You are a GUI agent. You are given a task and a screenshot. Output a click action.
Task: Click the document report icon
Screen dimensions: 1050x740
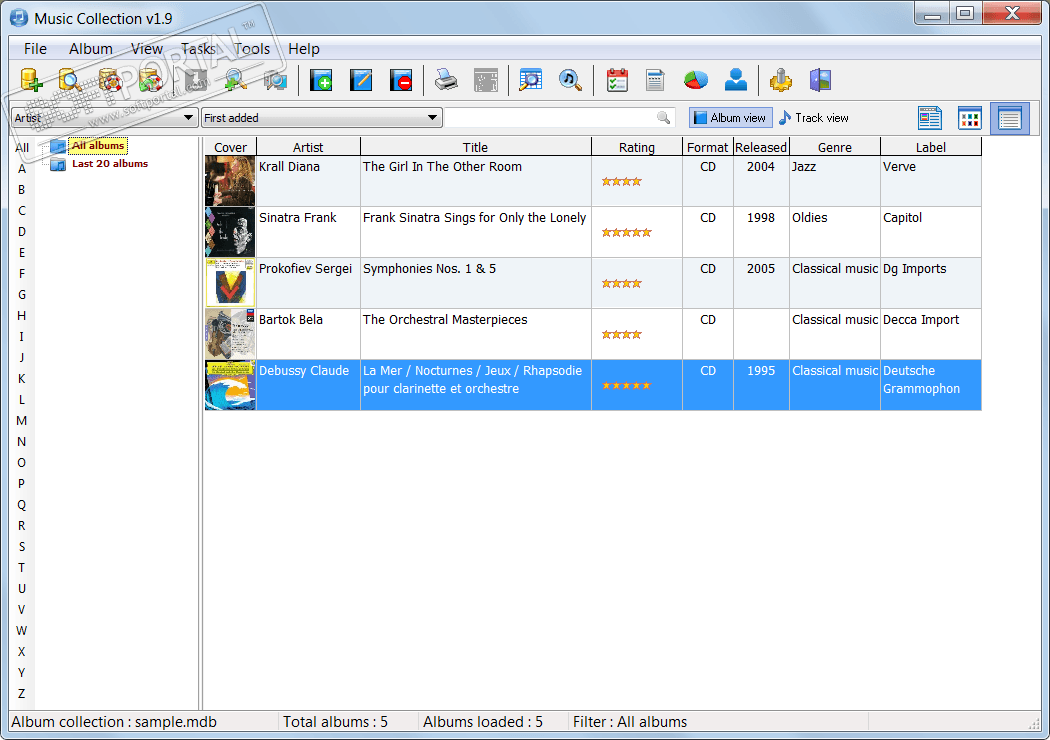coord(656,80)
